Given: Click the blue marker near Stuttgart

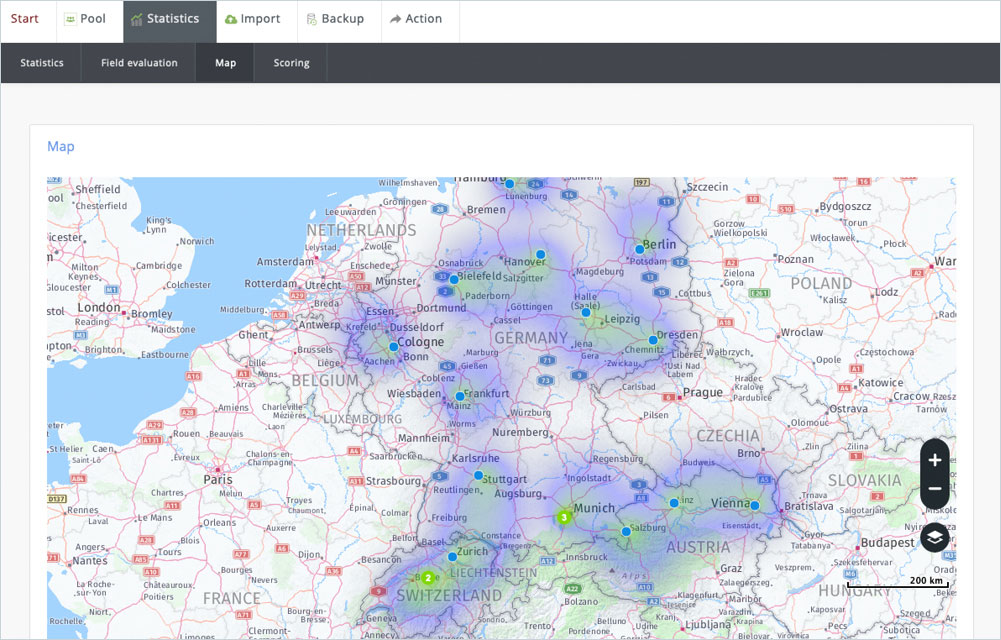Looking at the screenshot, I should pos(479,475).
